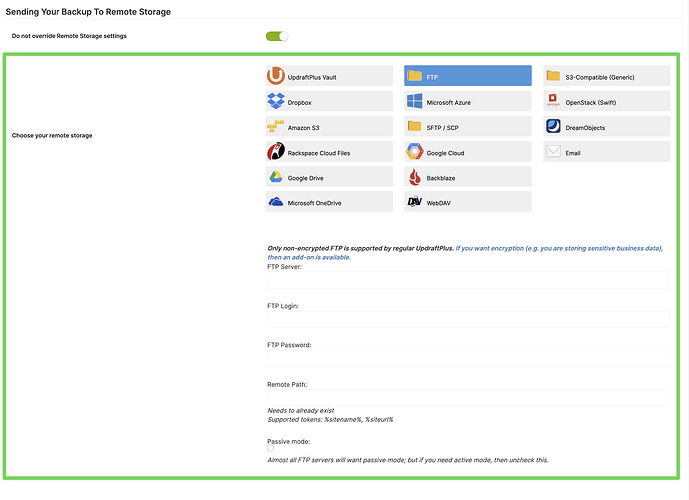Check the Passive mode checkbox
The image size is (689, 500).
pyautogui.click(x=270, y=448)
